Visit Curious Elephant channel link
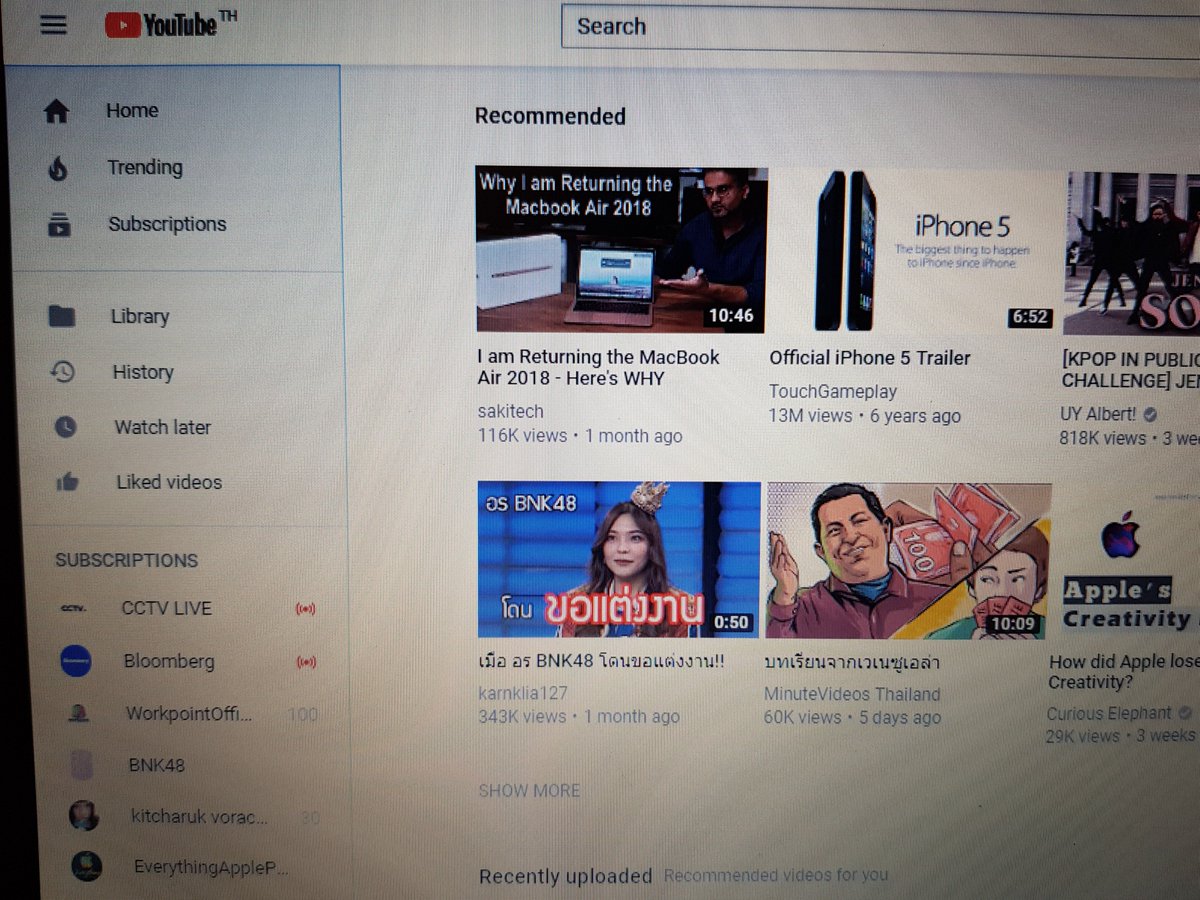Screen dimensions: 1200x900 [1109, 714]
